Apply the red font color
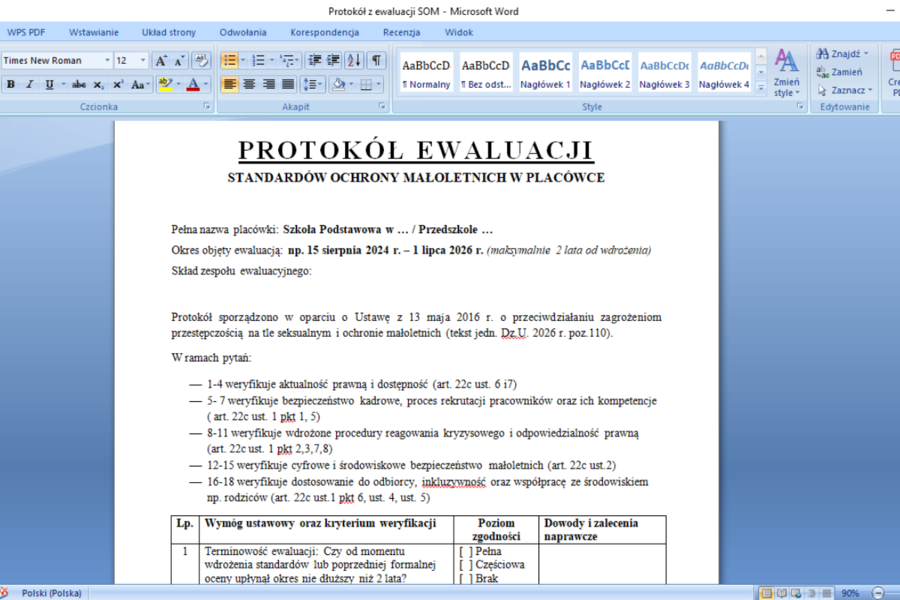The width and height of the screenshot is (900, 600). click(193, 84)
